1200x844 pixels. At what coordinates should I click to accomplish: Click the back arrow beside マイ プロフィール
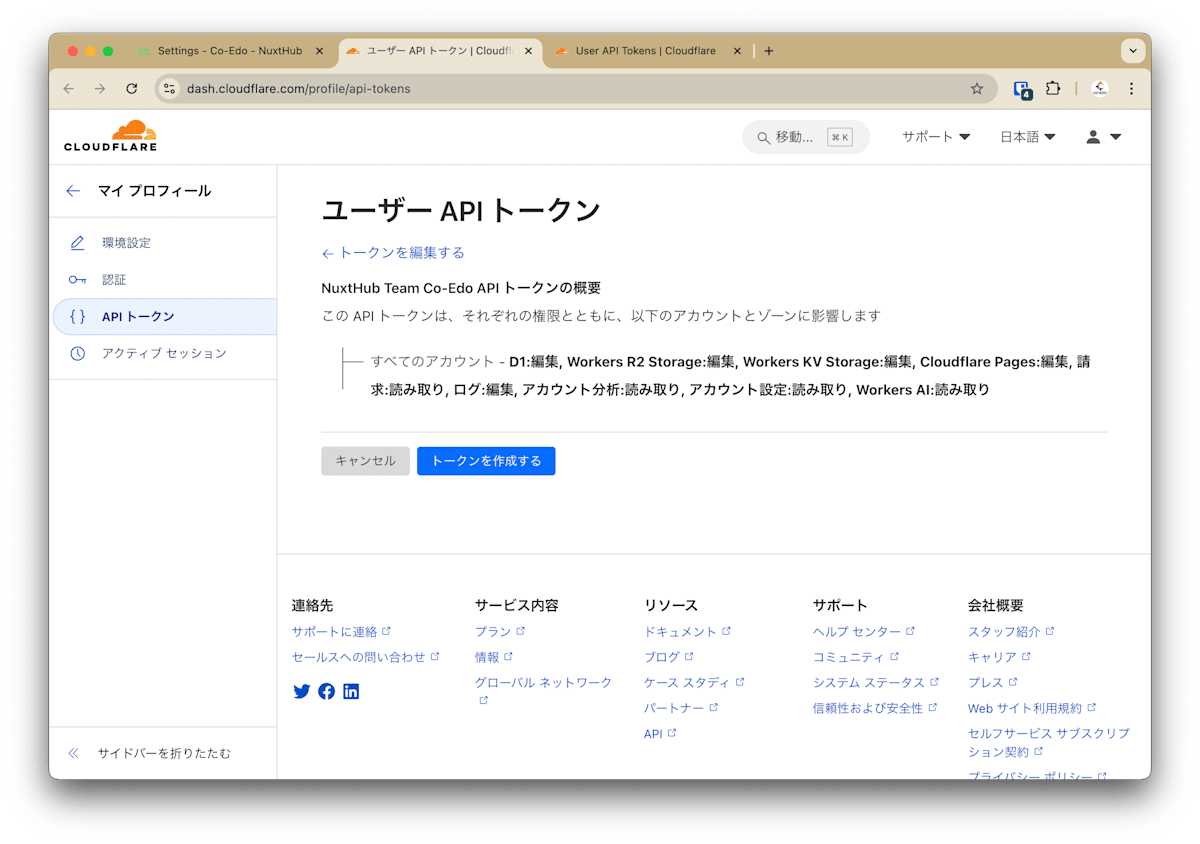click(73, 191)
